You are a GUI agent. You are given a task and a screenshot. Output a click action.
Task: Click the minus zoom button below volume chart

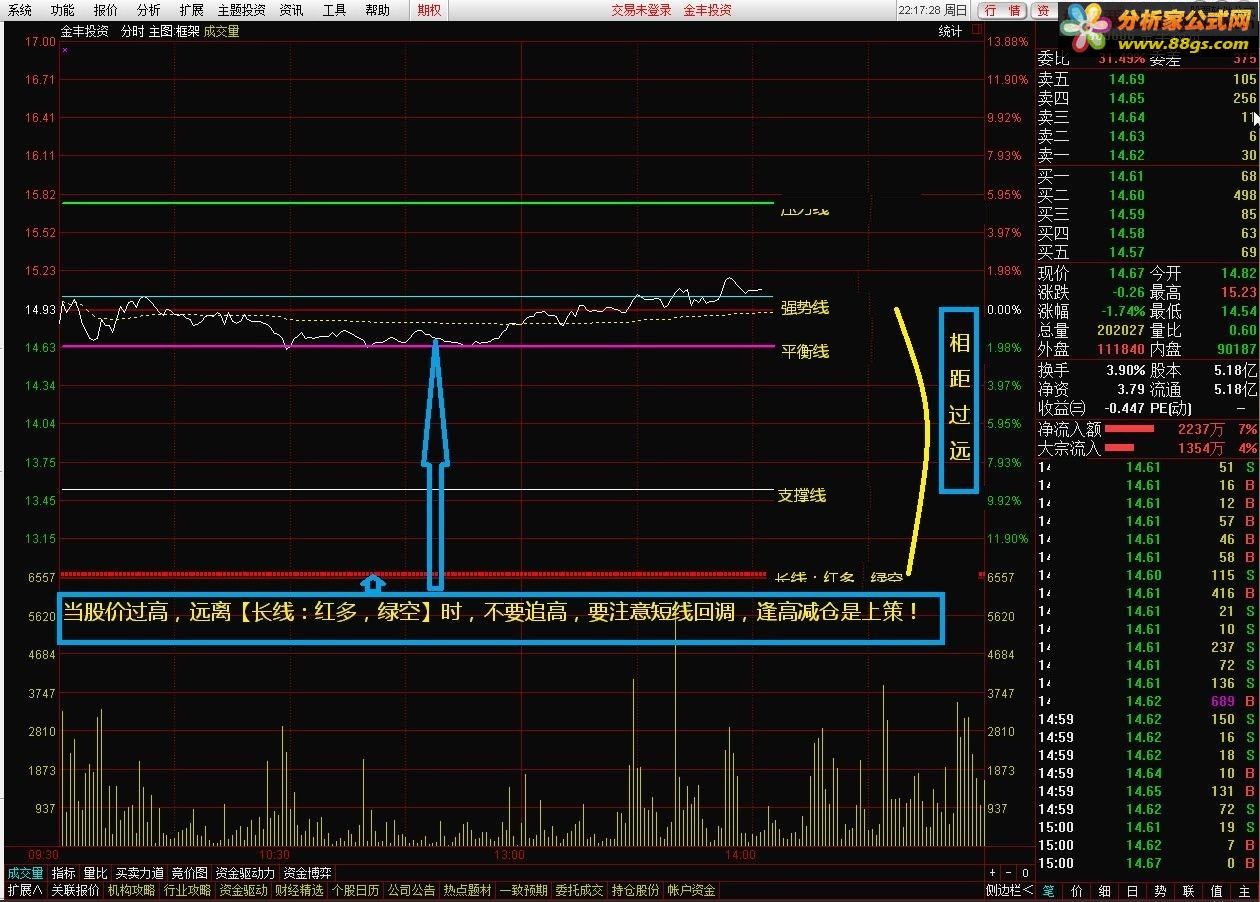(x=1010, y=873)
